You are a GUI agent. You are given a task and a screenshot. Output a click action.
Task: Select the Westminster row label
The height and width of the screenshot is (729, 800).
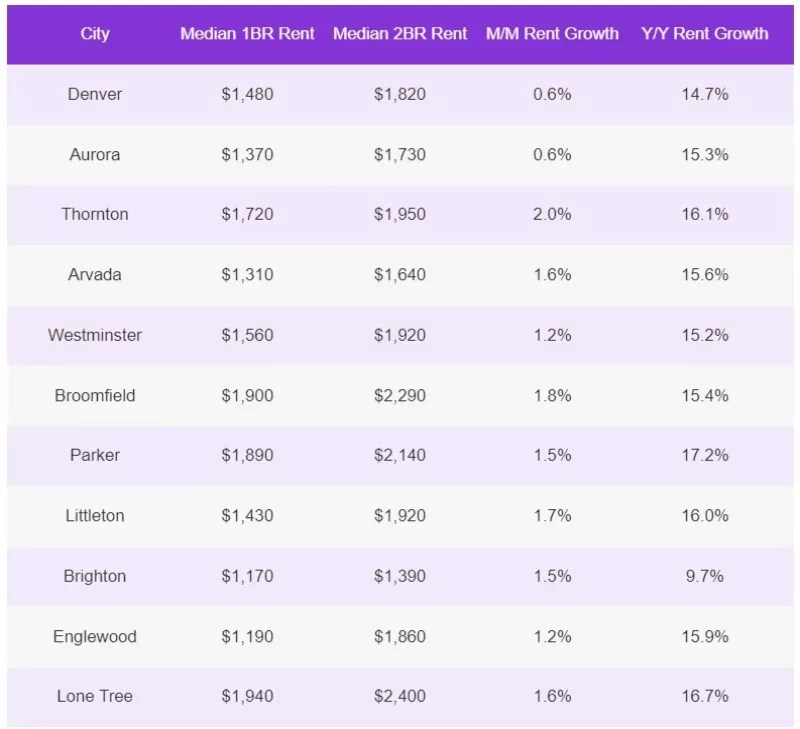[95, 335]
